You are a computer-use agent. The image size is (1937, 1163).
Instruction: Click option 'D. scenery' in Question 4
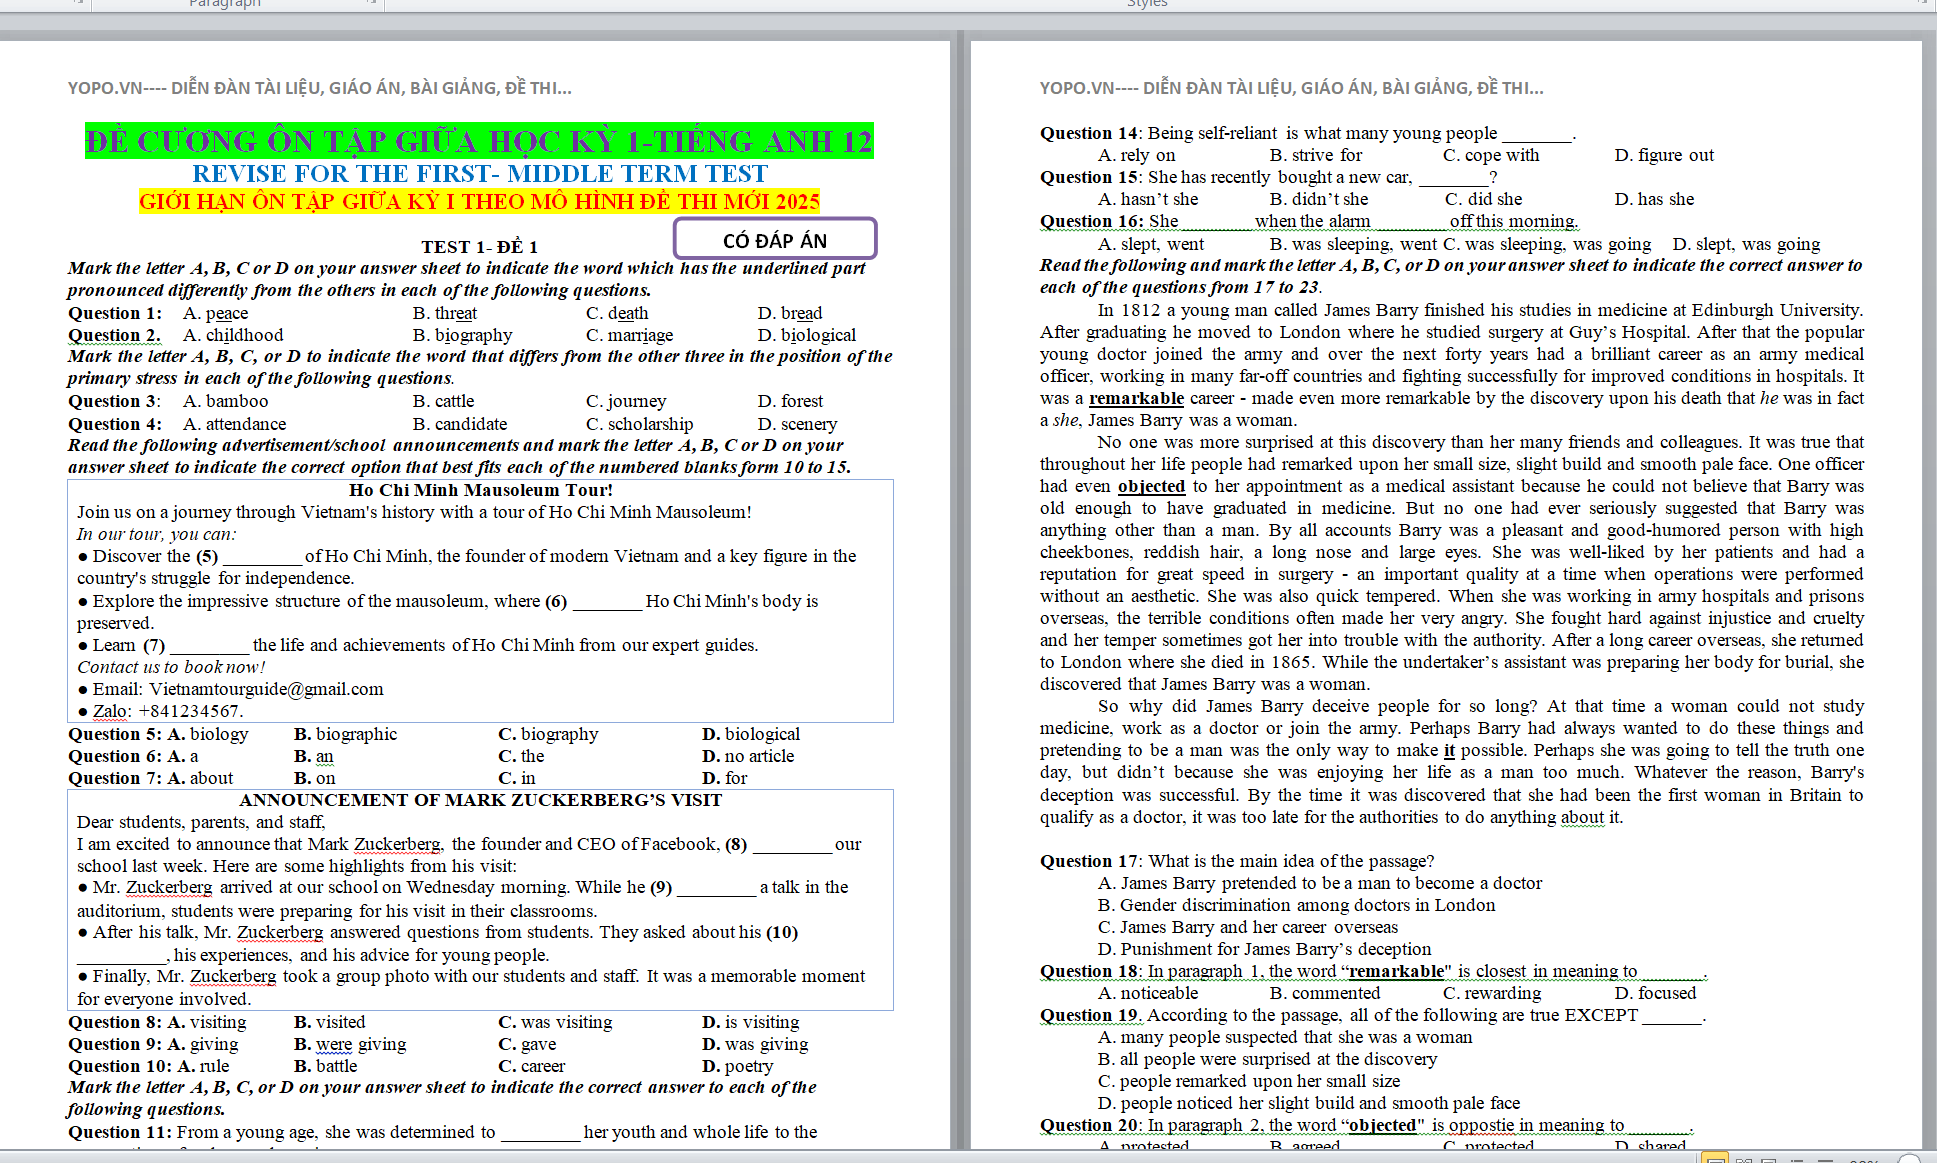click(x=798, y=424)
